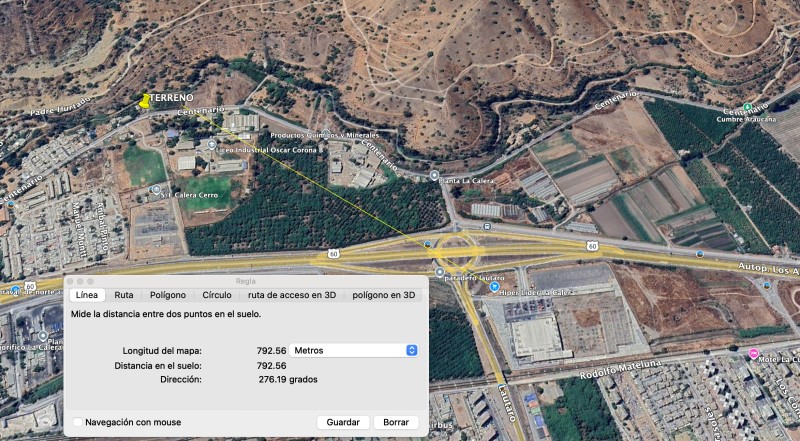The width and height of the screenshot is (800, 441).
Task: Select the polígono en 3D tab
Action: (x=383, y=295)
